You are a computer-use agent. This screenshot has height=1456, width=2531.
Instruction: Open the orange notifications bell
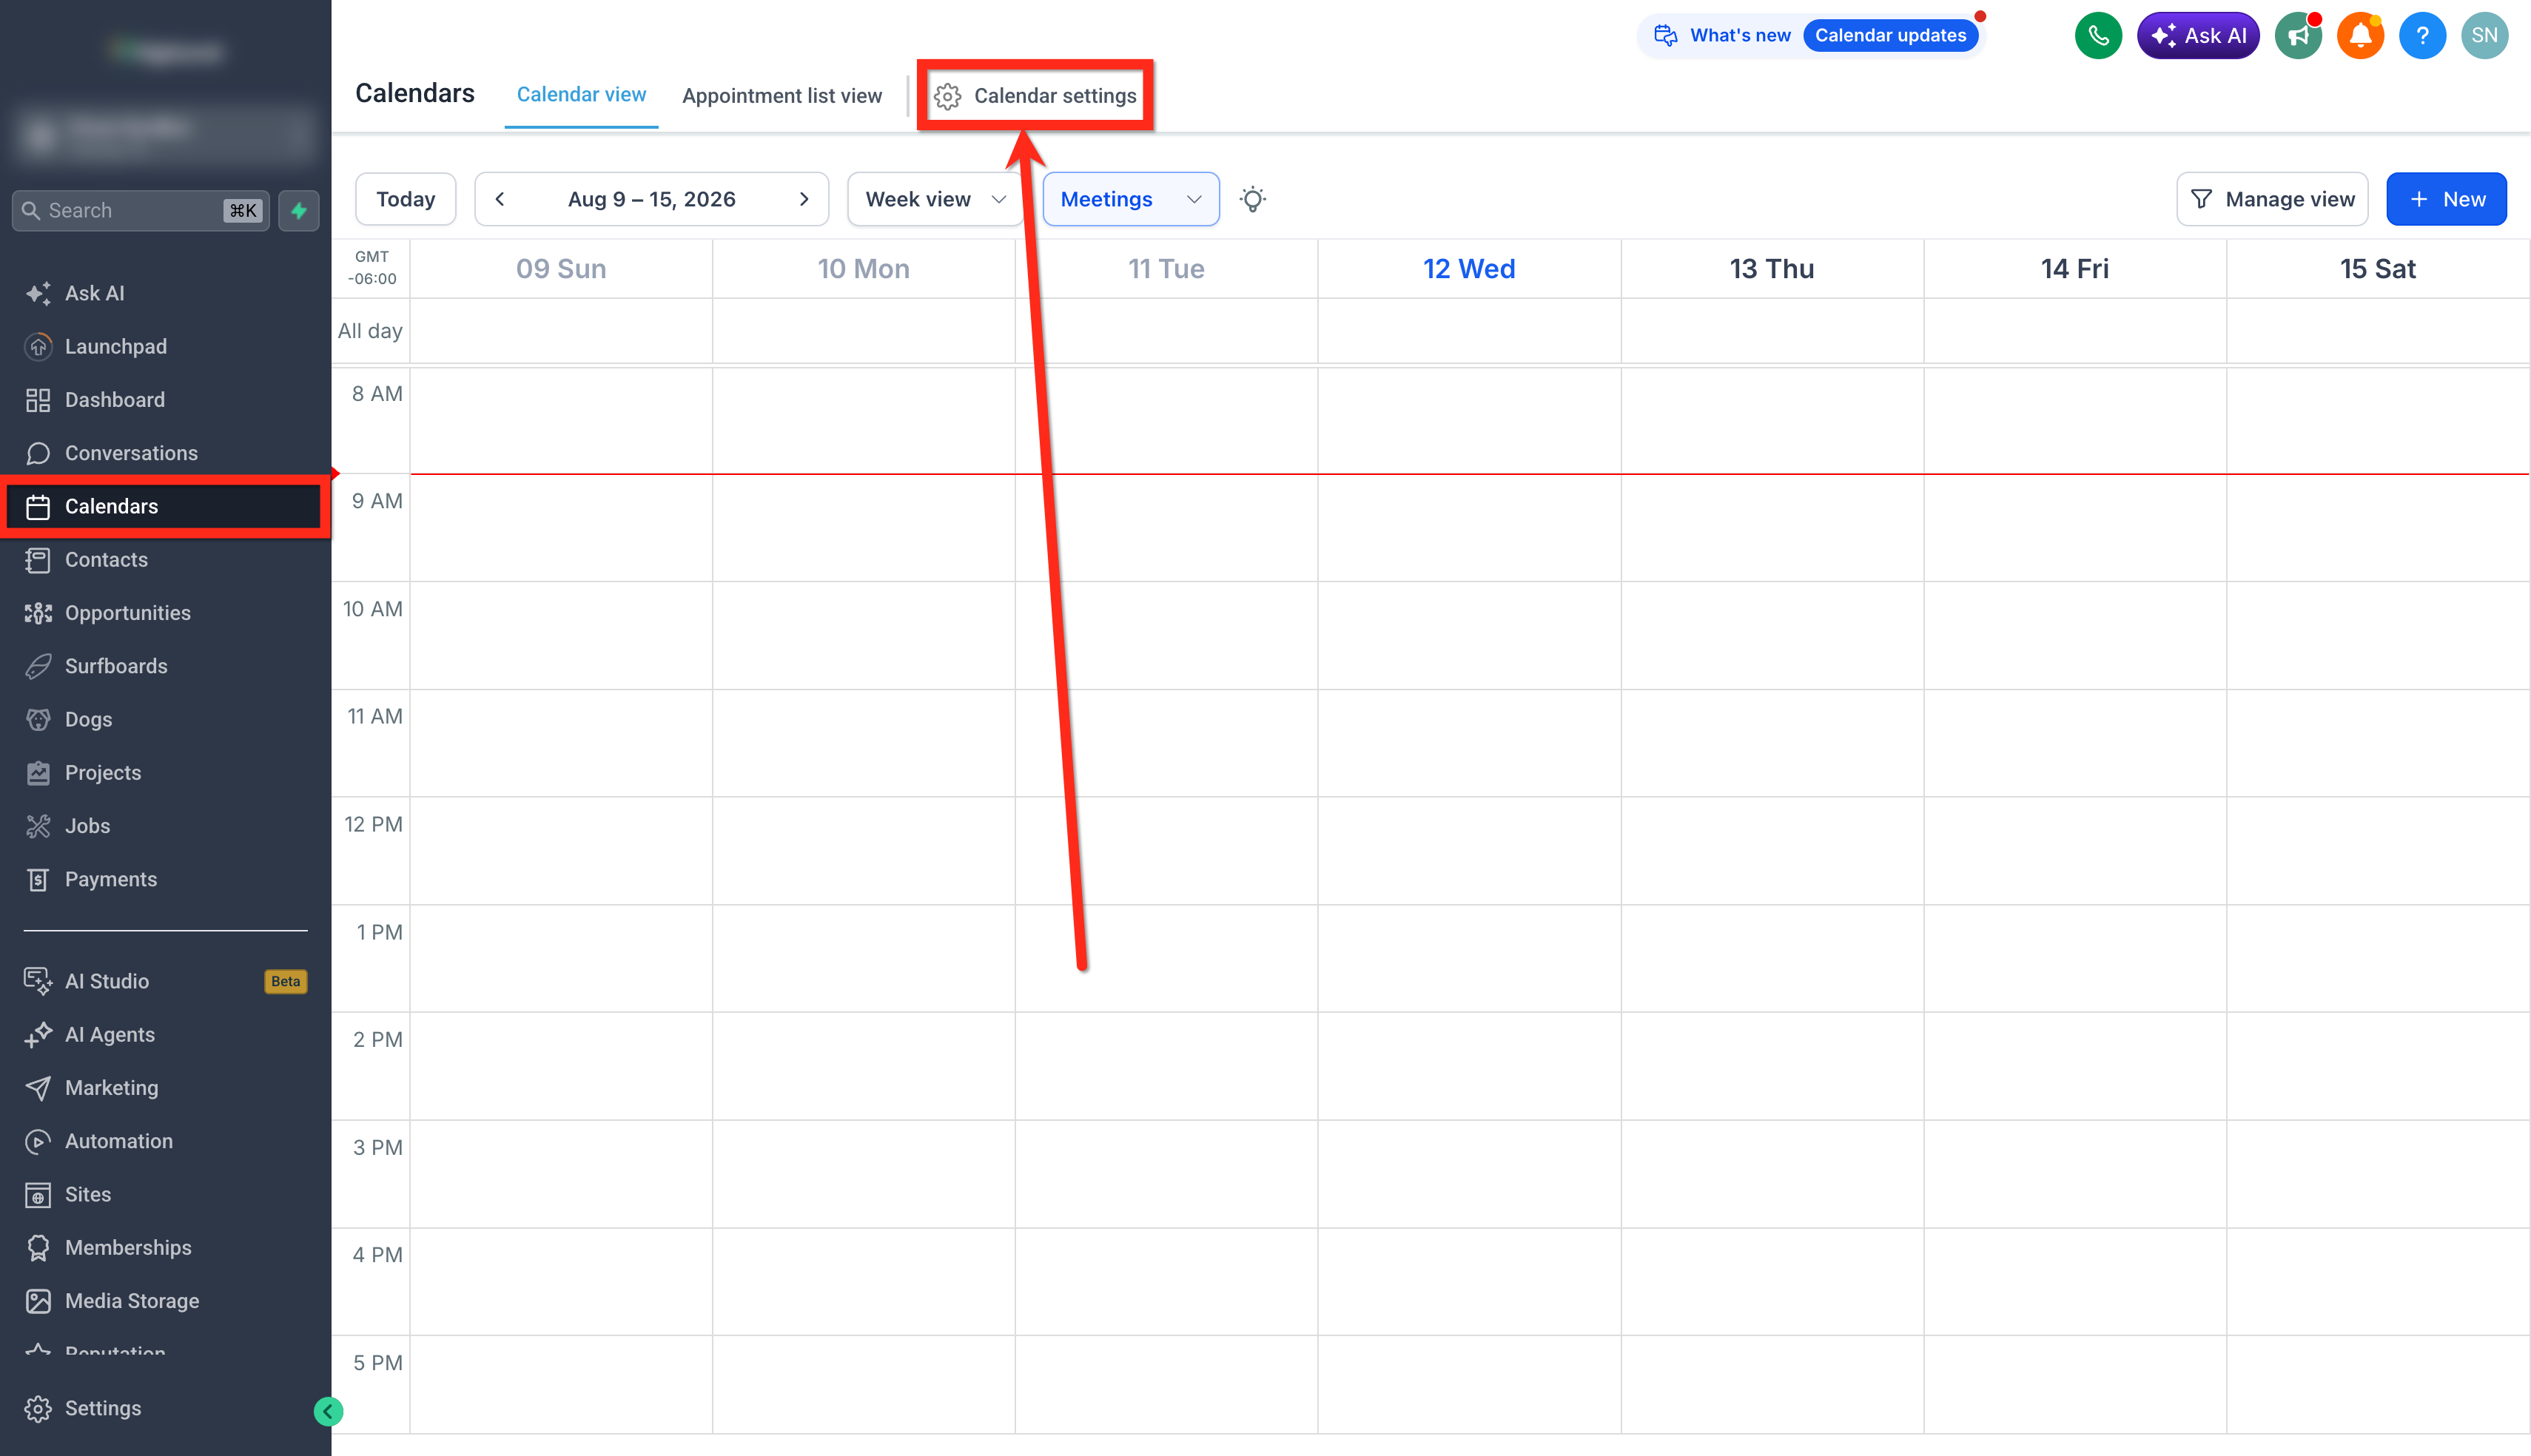tap(2360, 36)
